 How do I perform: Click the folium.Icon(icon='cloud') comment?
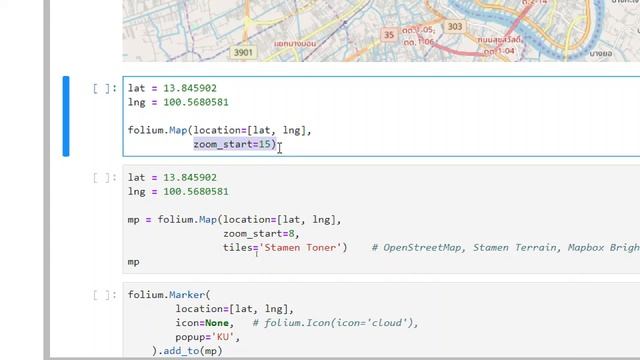[x=336, y=323]
